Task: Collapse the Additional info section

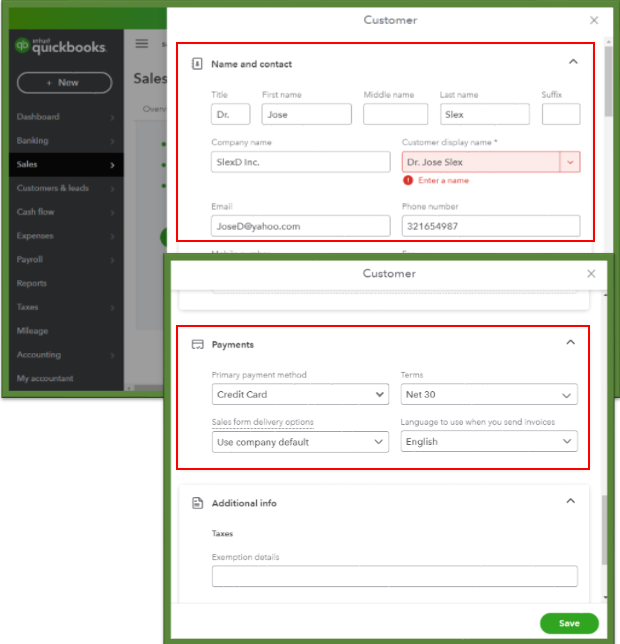Action: coord(570,501)
